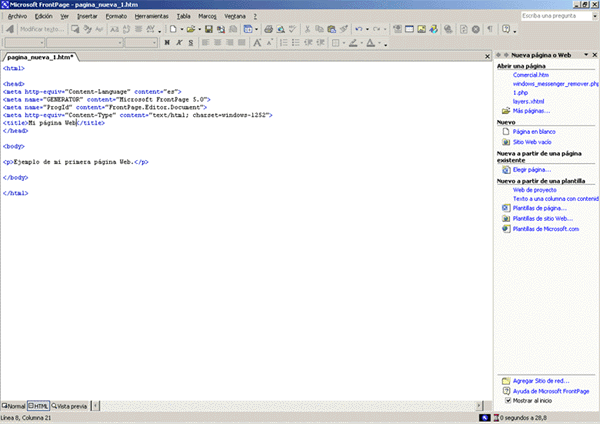Toggle Align Right button
Viewport: 600px width, 424px height.
point(230,42)
